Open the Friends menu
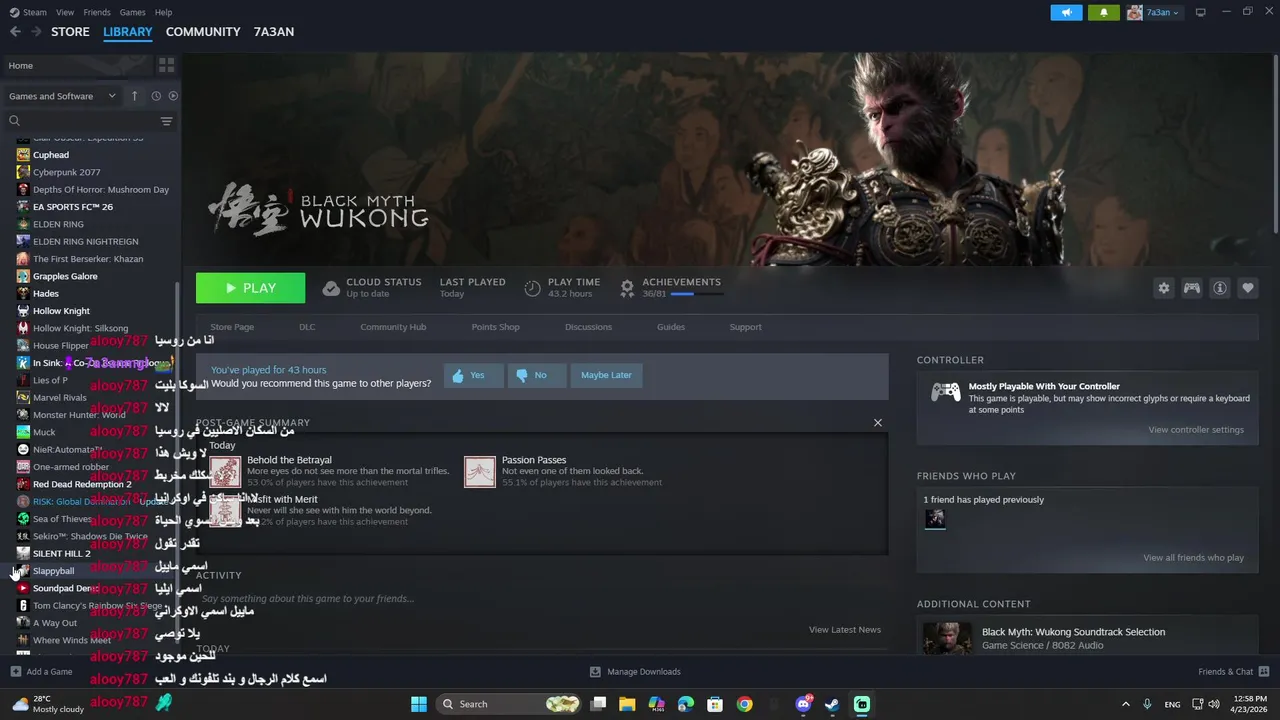Viewport: 1280px width, 720px height. coord(97,12)
